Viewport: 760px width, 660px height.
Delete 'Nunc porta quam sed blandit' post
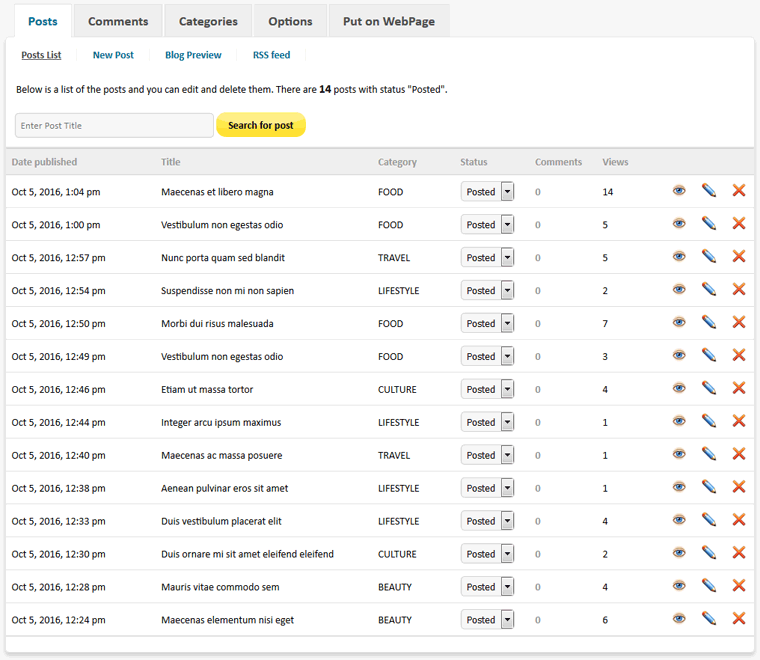(739, 256)
